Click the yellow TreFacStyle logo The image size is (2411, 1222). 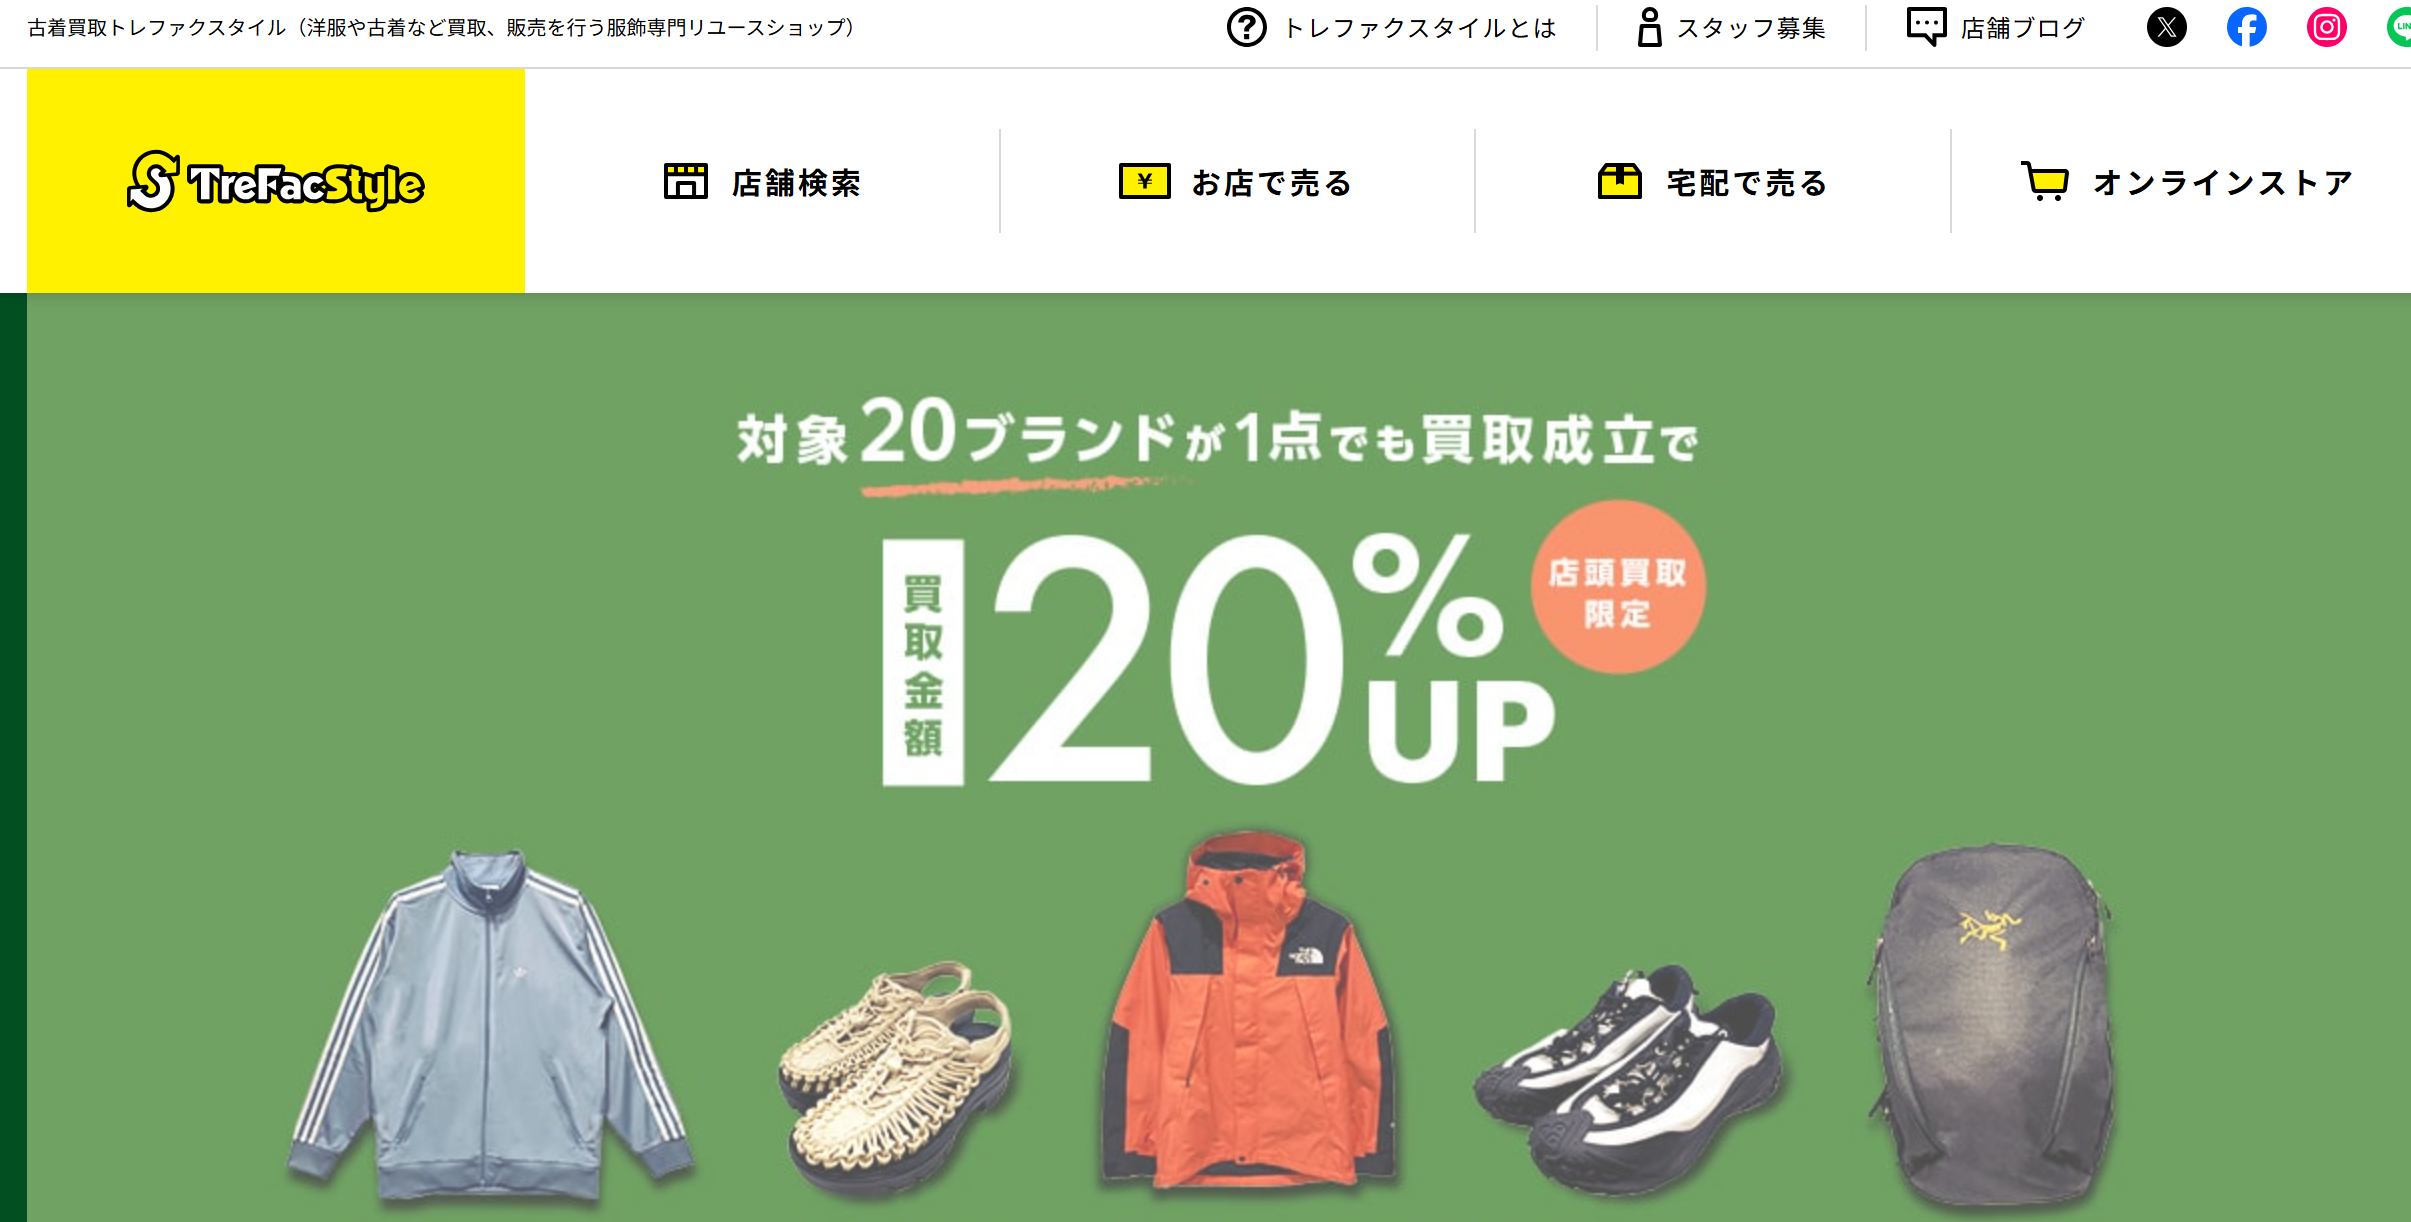276,181
